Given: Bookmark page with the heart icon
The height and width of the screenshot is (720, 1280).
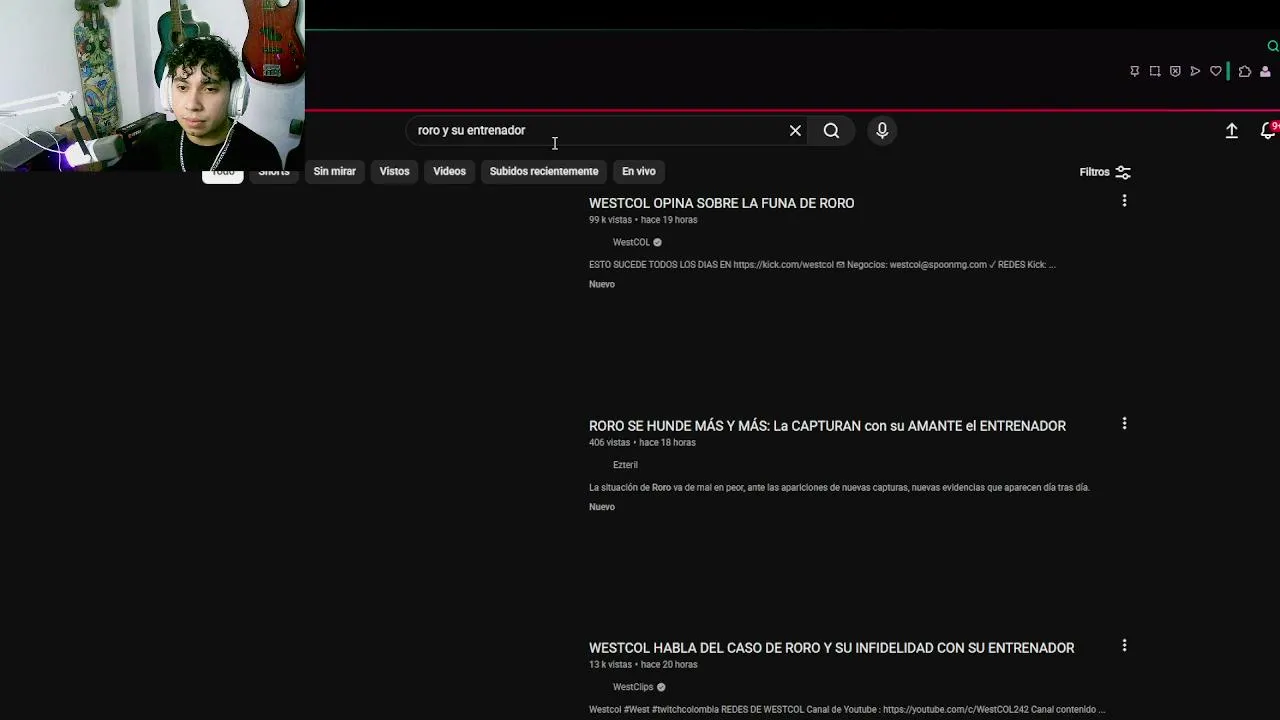Looking at the screenshot, I should coord(1216,72).
